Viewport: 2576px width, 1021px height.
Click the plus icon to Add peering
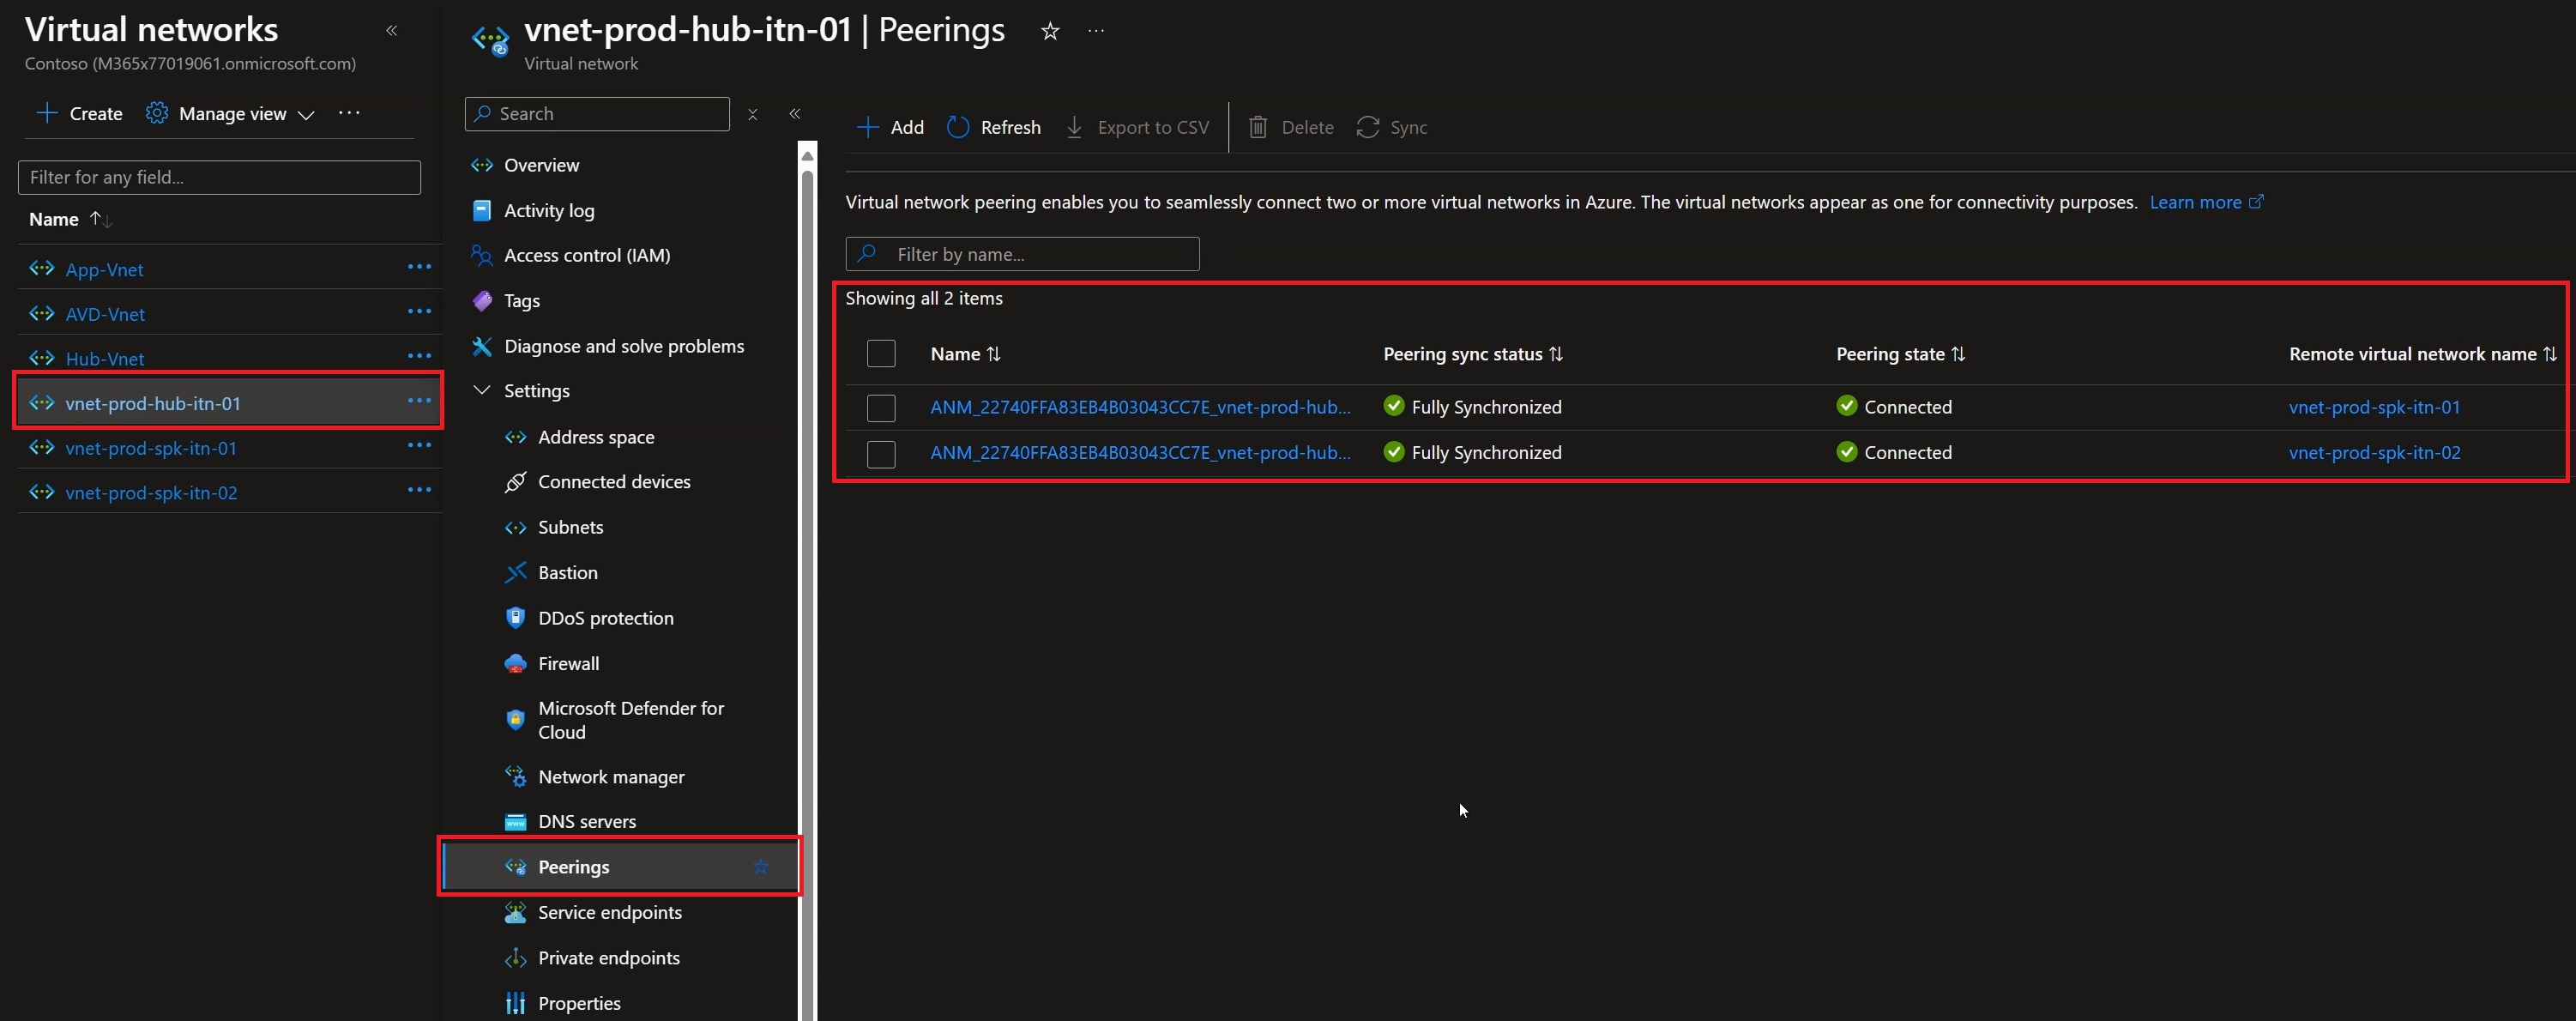point(867,127)
